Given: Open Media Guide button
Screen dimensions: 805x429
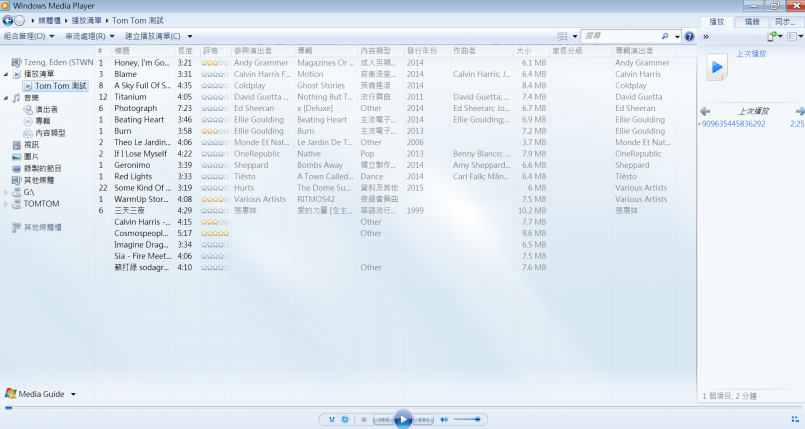Looking at the screenshot, I should (x=40, y=394).
